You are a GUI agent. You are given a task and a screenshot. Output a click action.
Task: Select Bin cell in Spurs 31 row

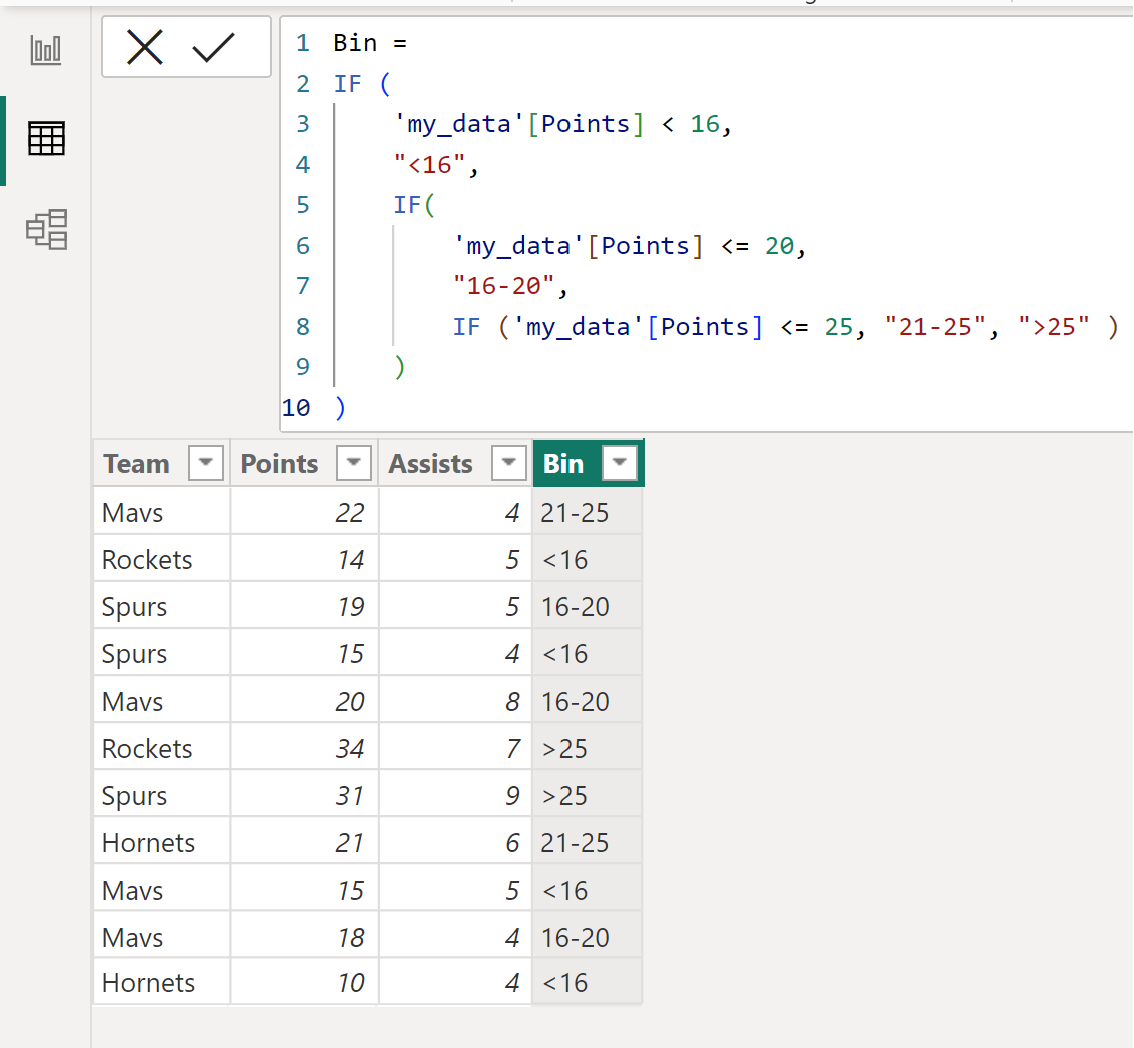click(587, 795)
